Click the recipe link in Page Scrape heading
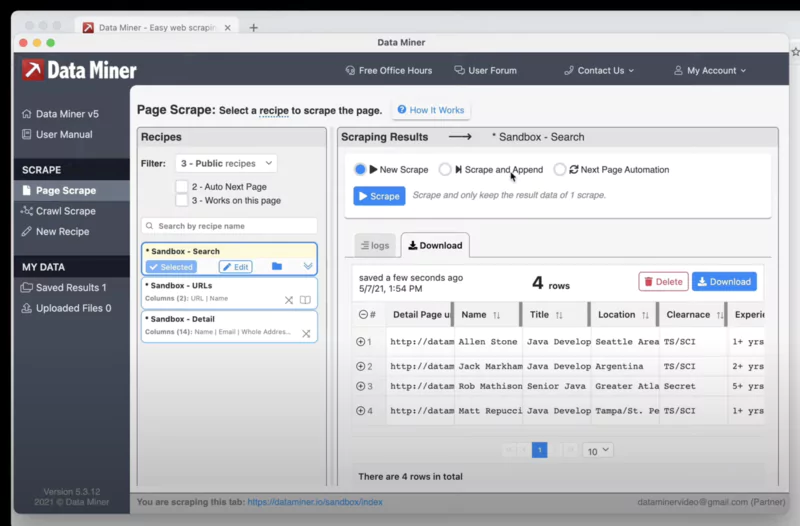The height and width of the screenshot is (526, 800). tap(274, 111)
